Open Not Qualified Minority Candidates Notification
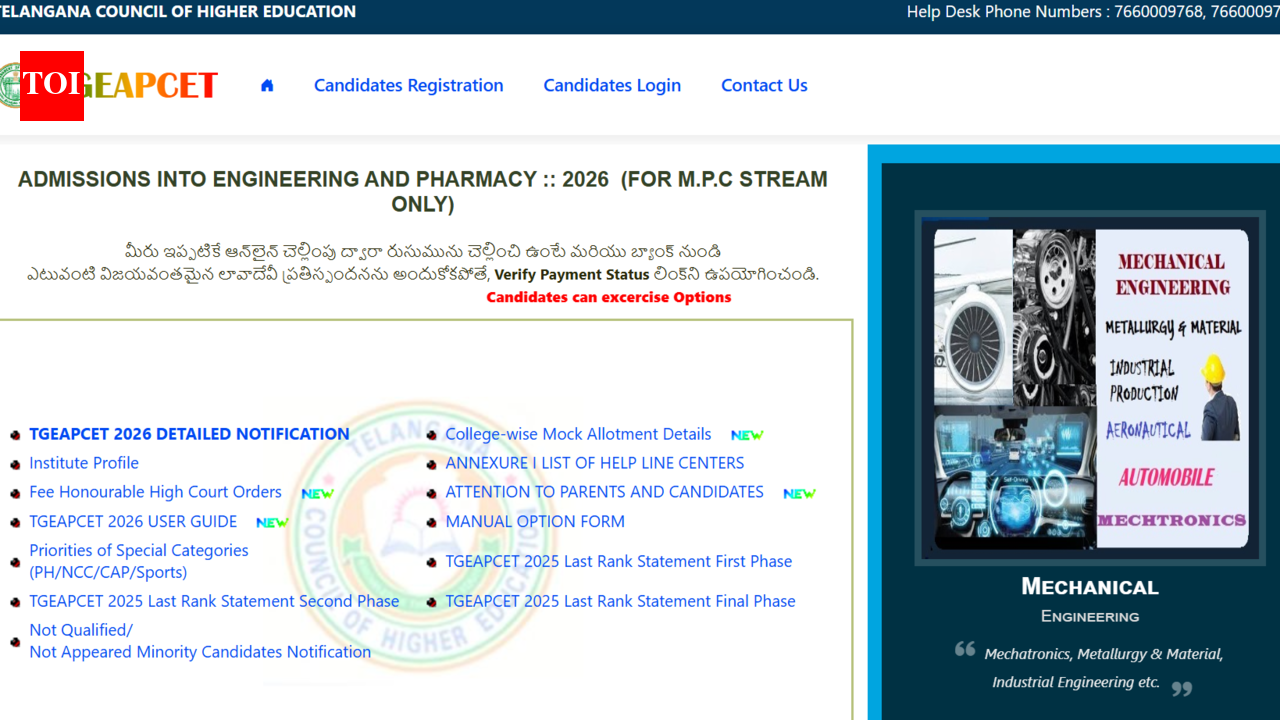The height and width of the screenshot is (720, 1280). pyautogui.click(x=200, y=641)
